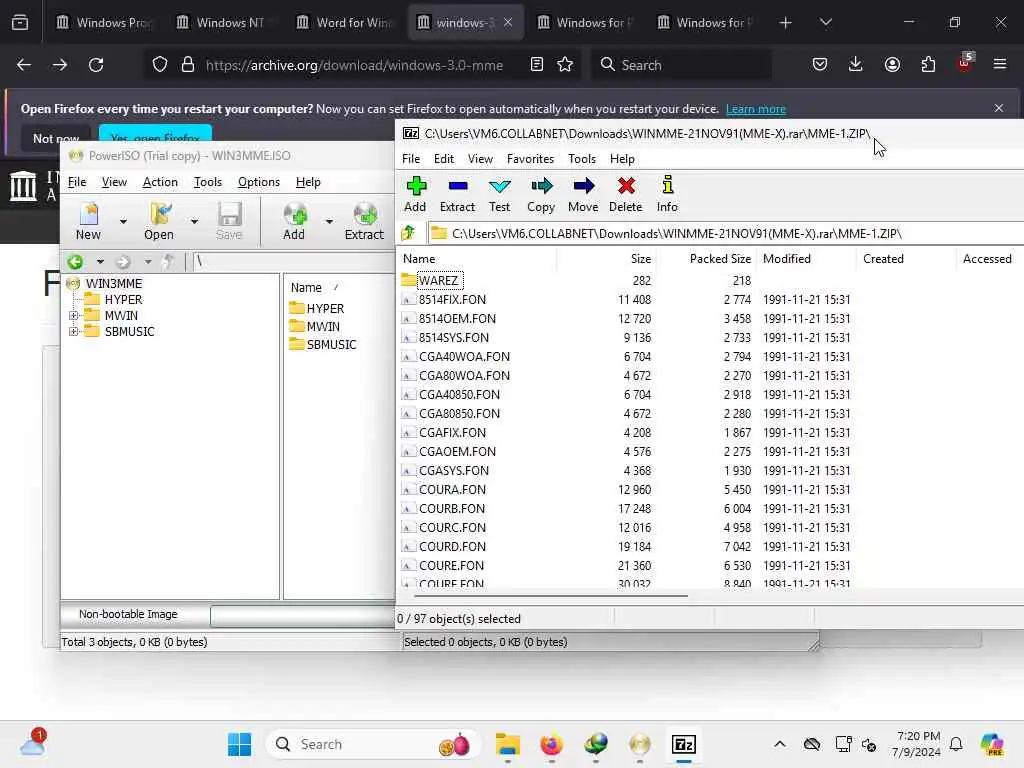Click the New icon in PowerISO toolbar
The width and height of the screenshot is (1024, 768).
[88, 214]
